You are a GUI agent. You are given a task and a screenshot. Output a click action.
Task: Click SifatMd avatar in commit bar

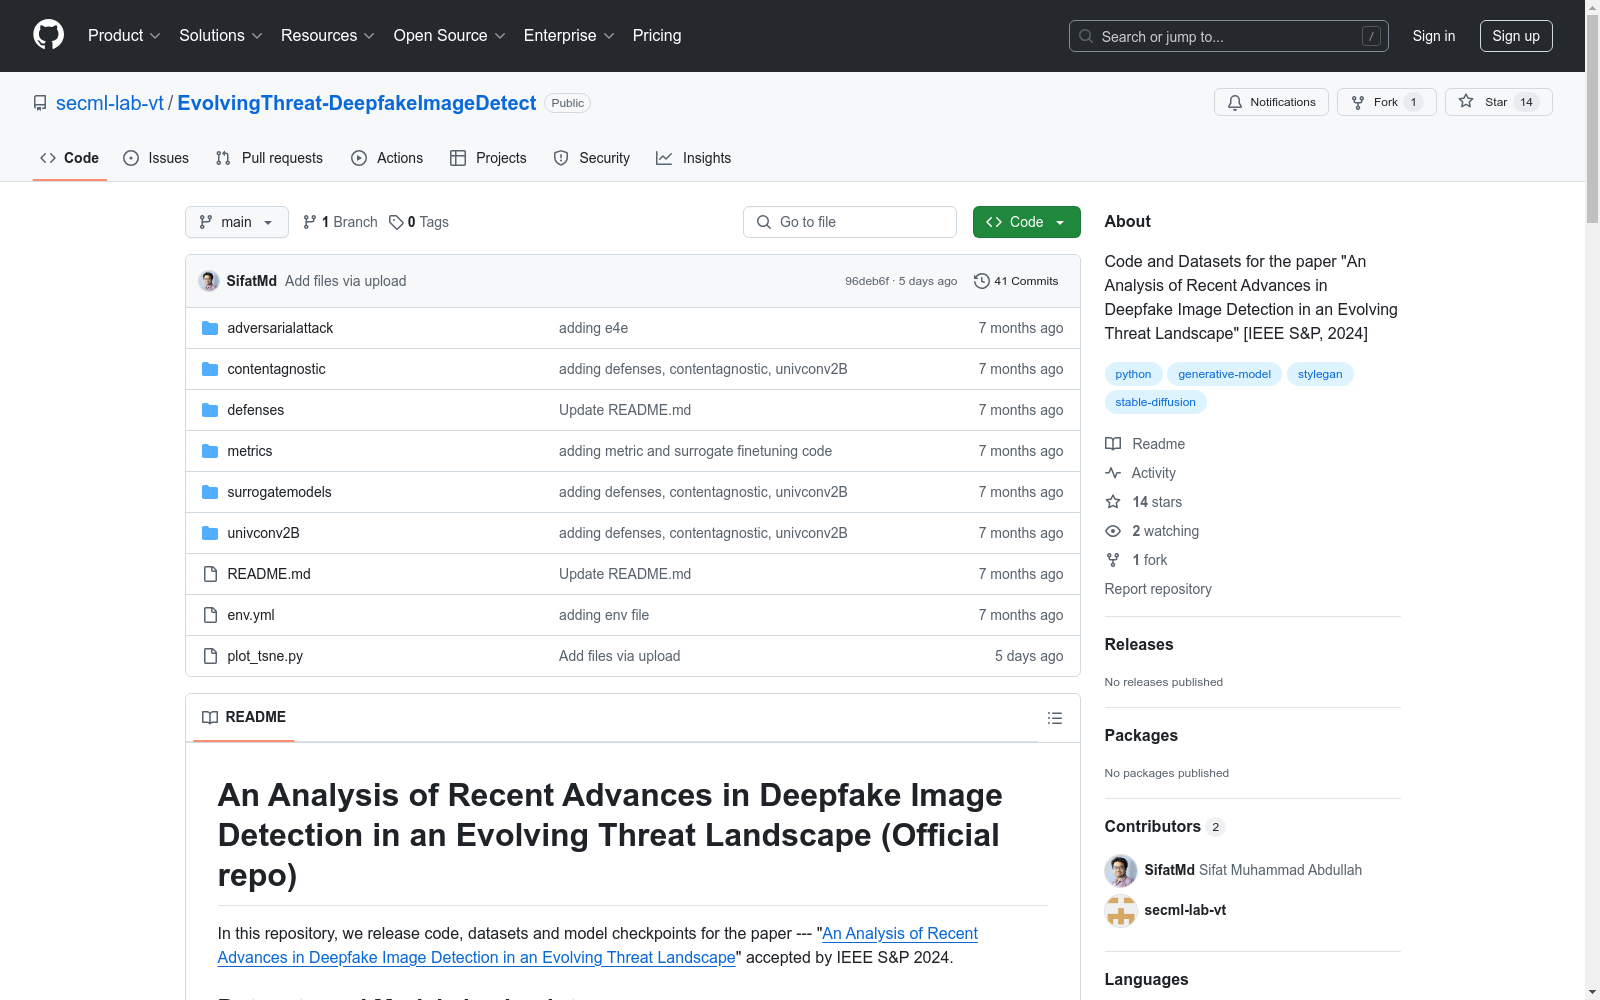coord(209,281)
